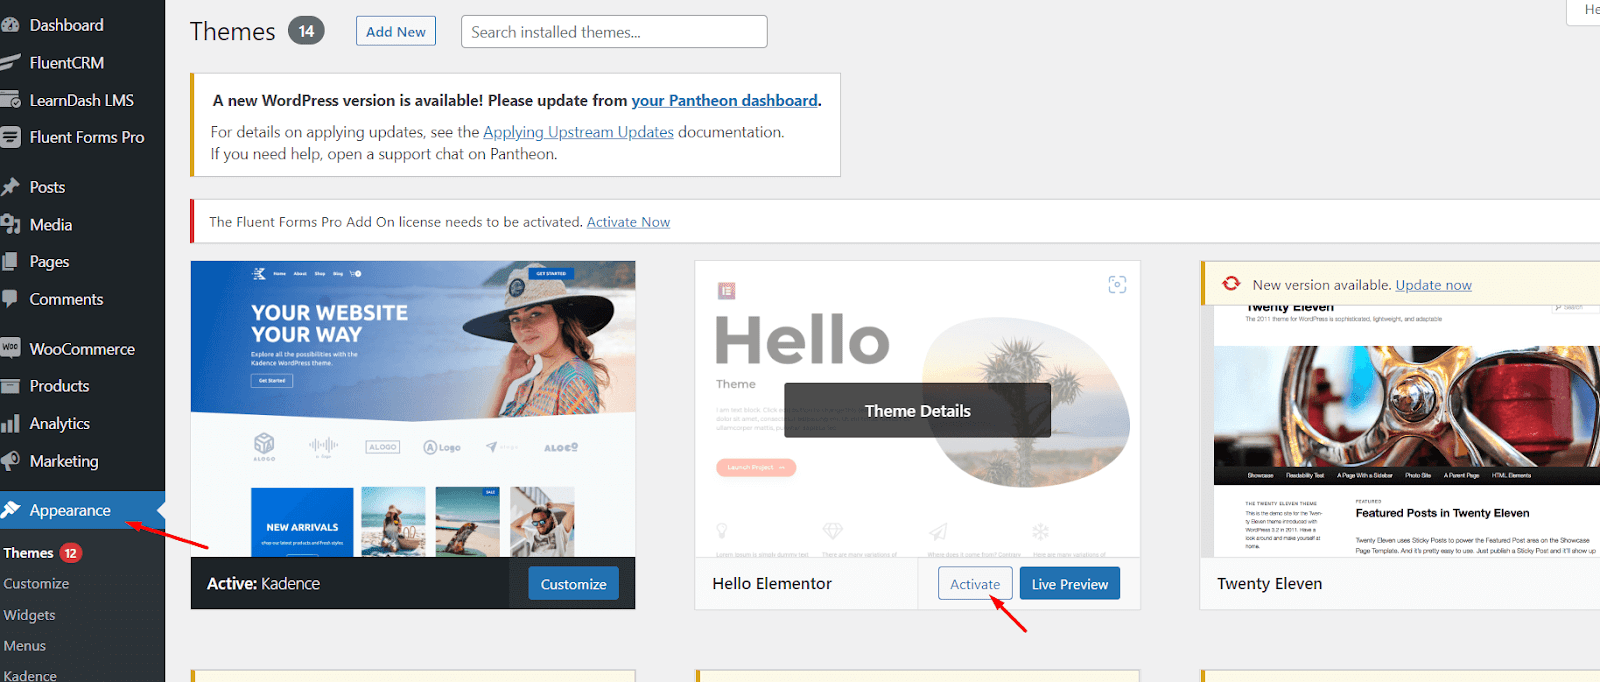The height and width of the screenshot is (682, 1600).
Task: Focus the Search installed themes field
Action: click(614, 32)
